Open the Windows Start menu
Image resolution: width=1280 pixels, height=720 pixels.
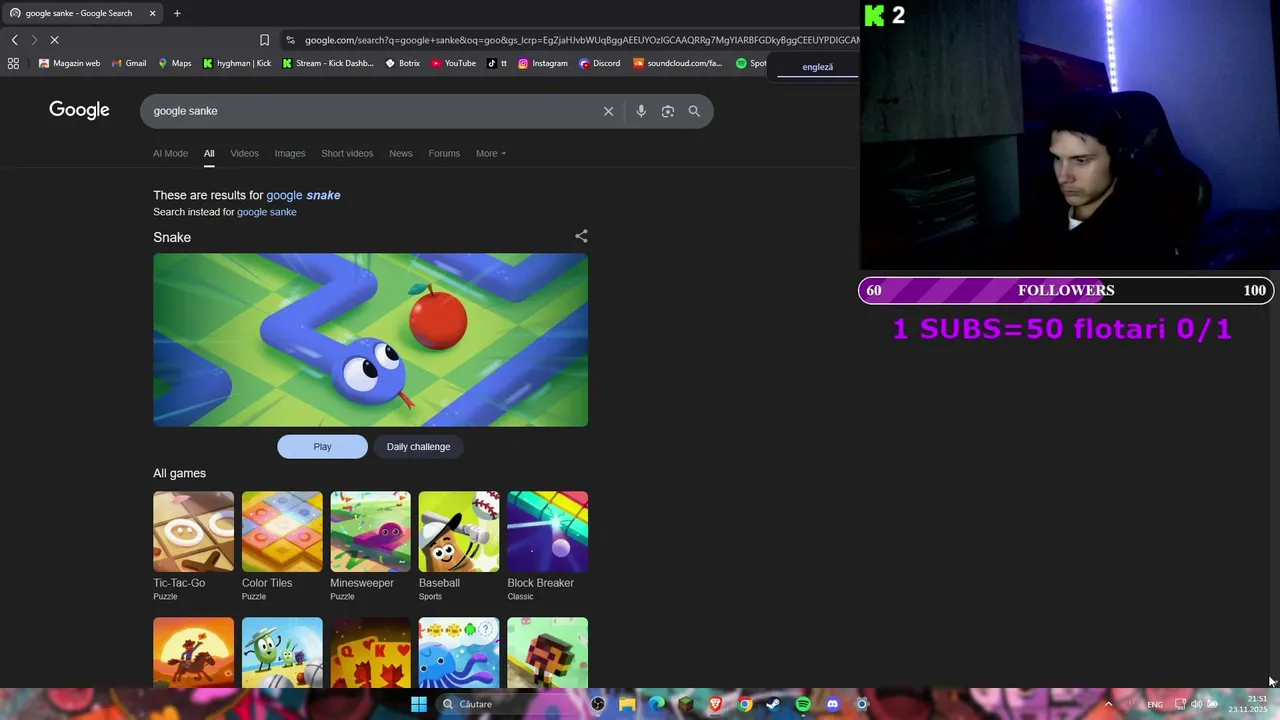419,704
